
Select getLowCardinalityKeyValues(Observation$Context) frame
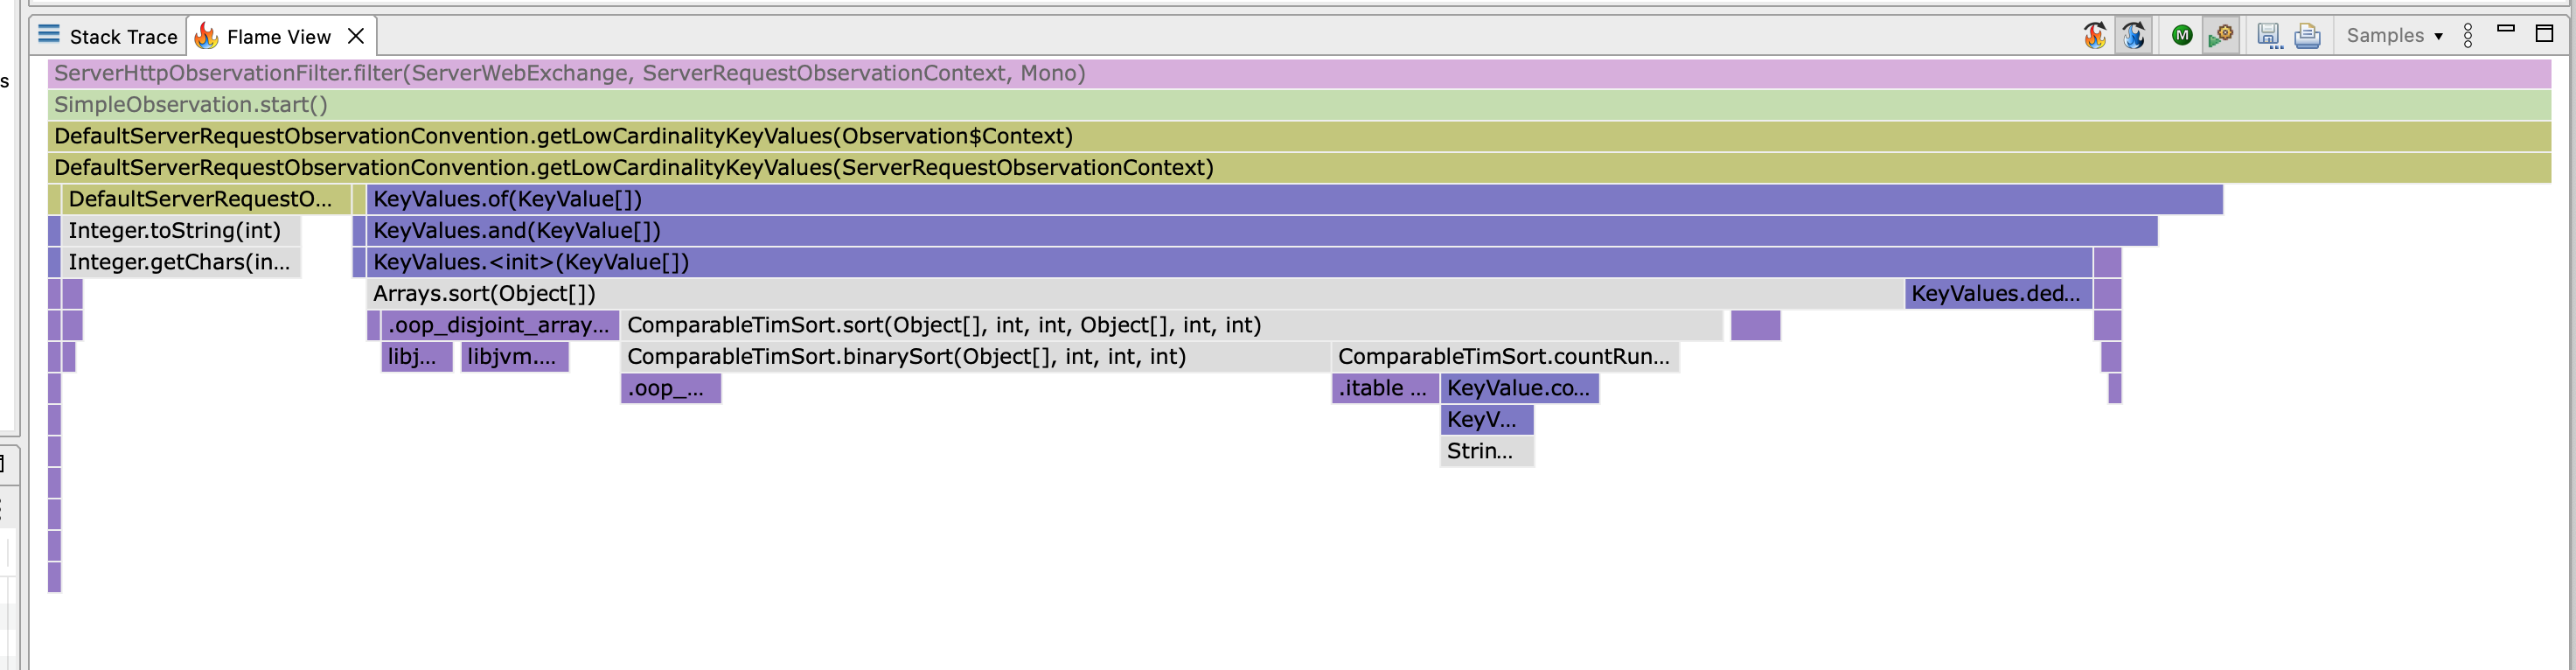point(1299,136)
